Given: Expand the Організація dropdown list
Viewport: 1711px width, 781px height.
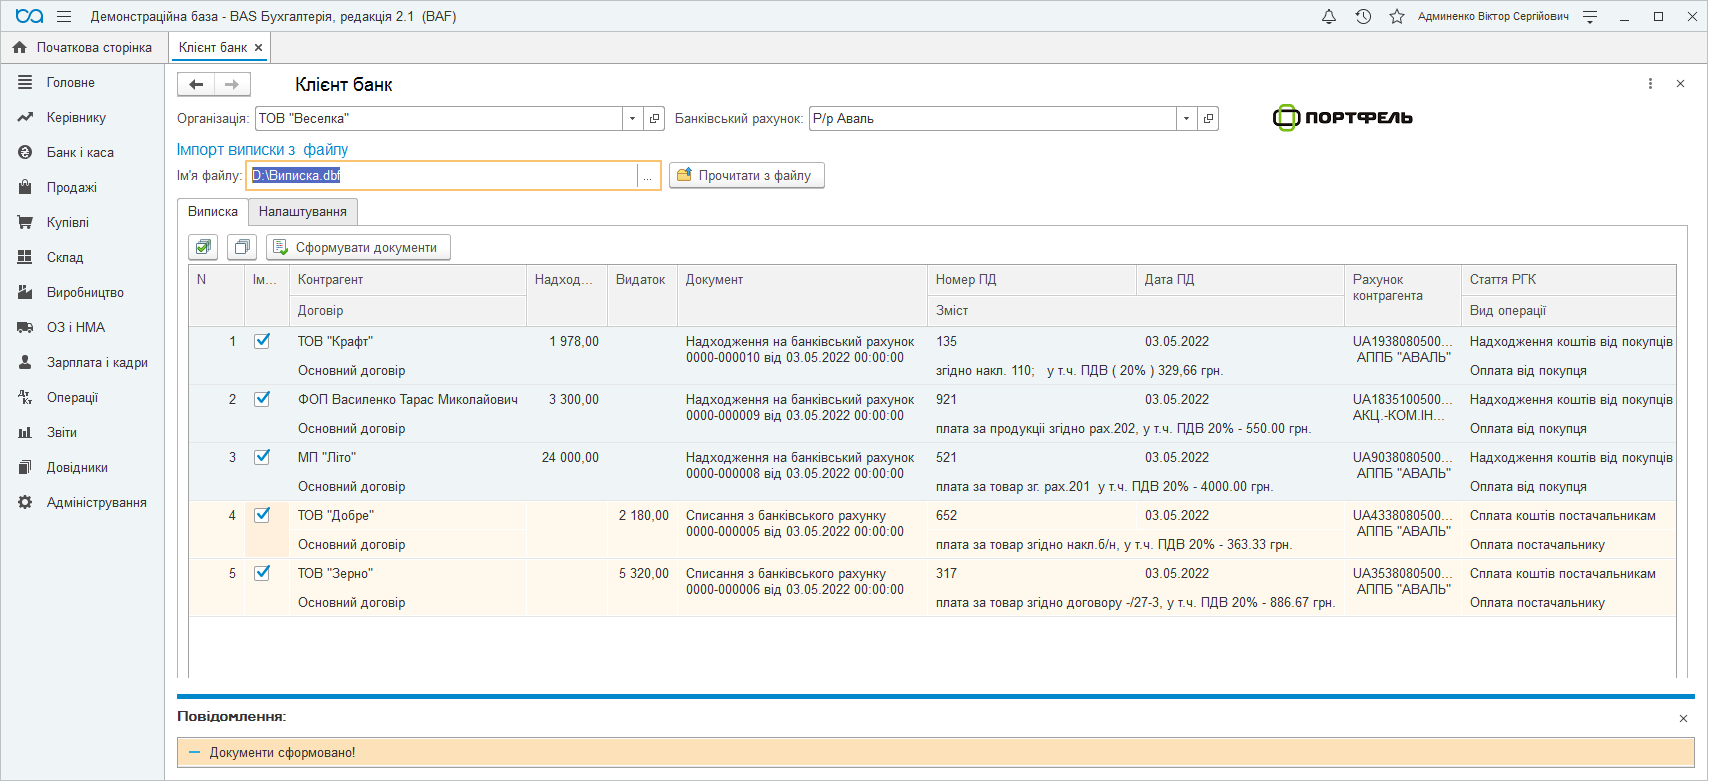Looking at the screenshot, I should pyautogui.click(x=632, y=119).
